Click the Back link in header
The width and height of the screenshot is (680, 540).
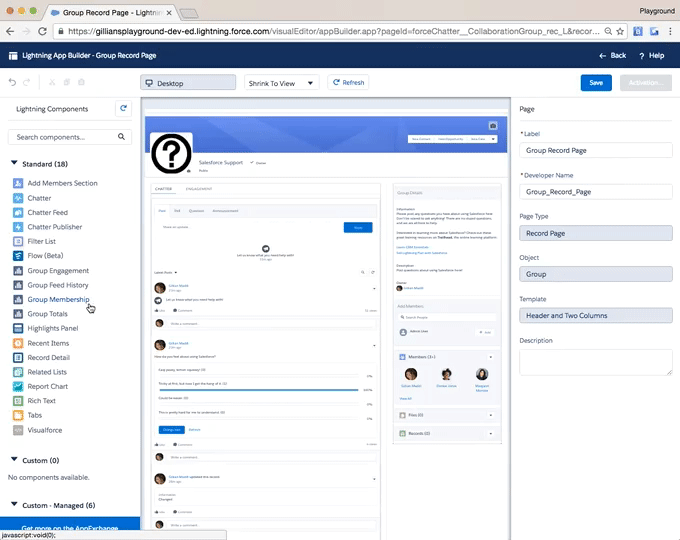tap(612, 55)
